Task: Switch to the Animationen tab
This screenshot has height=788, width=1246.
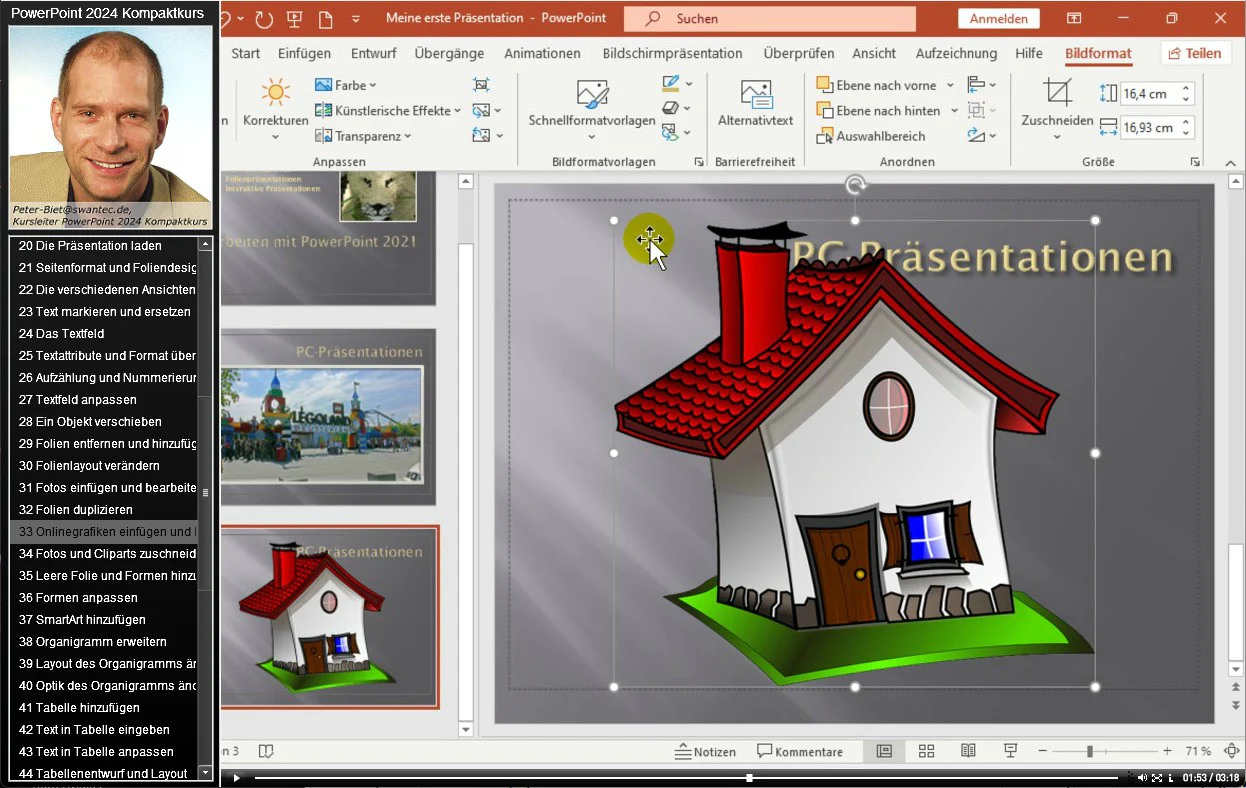Action: (x=542, y=54)
